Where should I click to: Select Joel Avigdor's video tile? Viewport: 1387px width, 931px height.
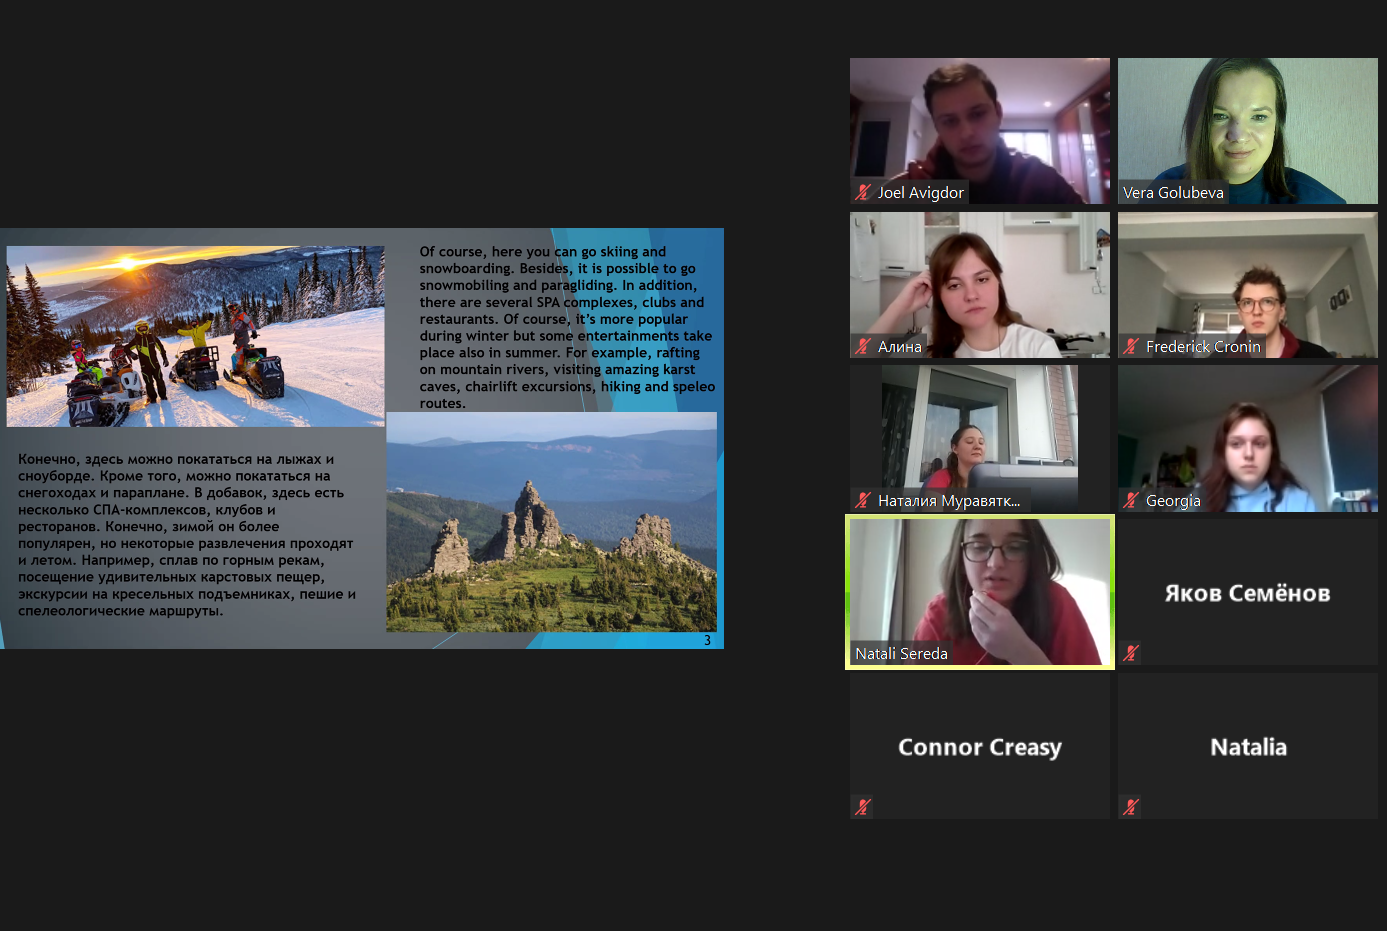pyautogui.click(x=980, y=131)
